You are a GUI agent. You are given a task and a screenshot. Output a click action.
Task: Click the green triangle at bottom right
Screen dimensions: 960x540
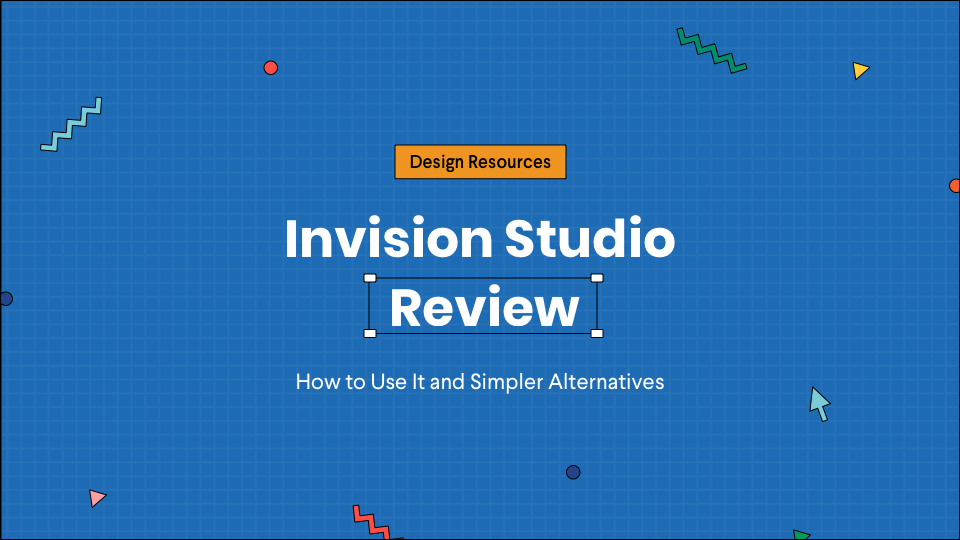(x=800, y=535)
